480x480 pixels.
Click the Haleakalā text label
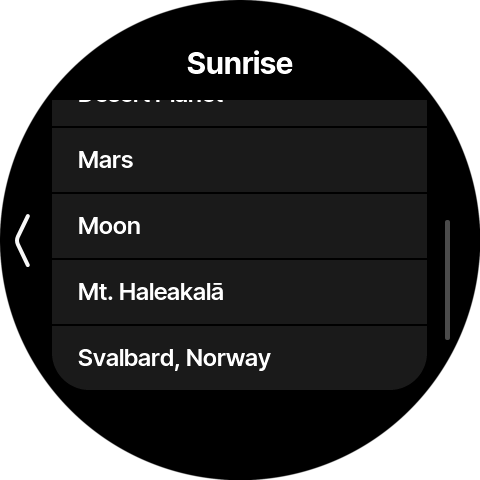[x=171, y=292]
